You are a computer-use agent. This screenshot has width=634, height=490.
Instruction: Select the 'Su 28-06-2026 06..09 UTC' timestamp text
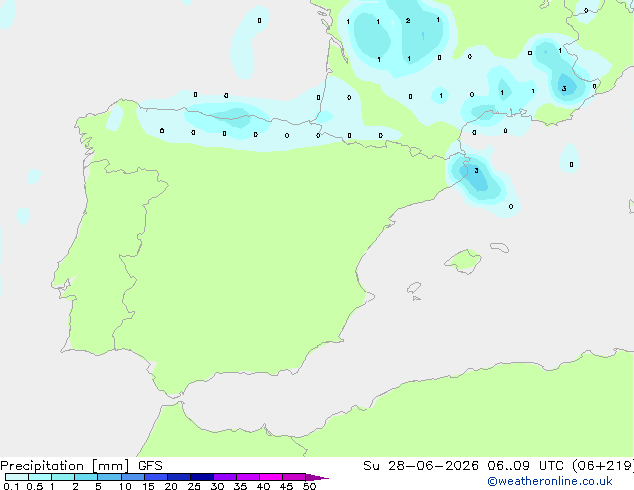coord(463,466)
